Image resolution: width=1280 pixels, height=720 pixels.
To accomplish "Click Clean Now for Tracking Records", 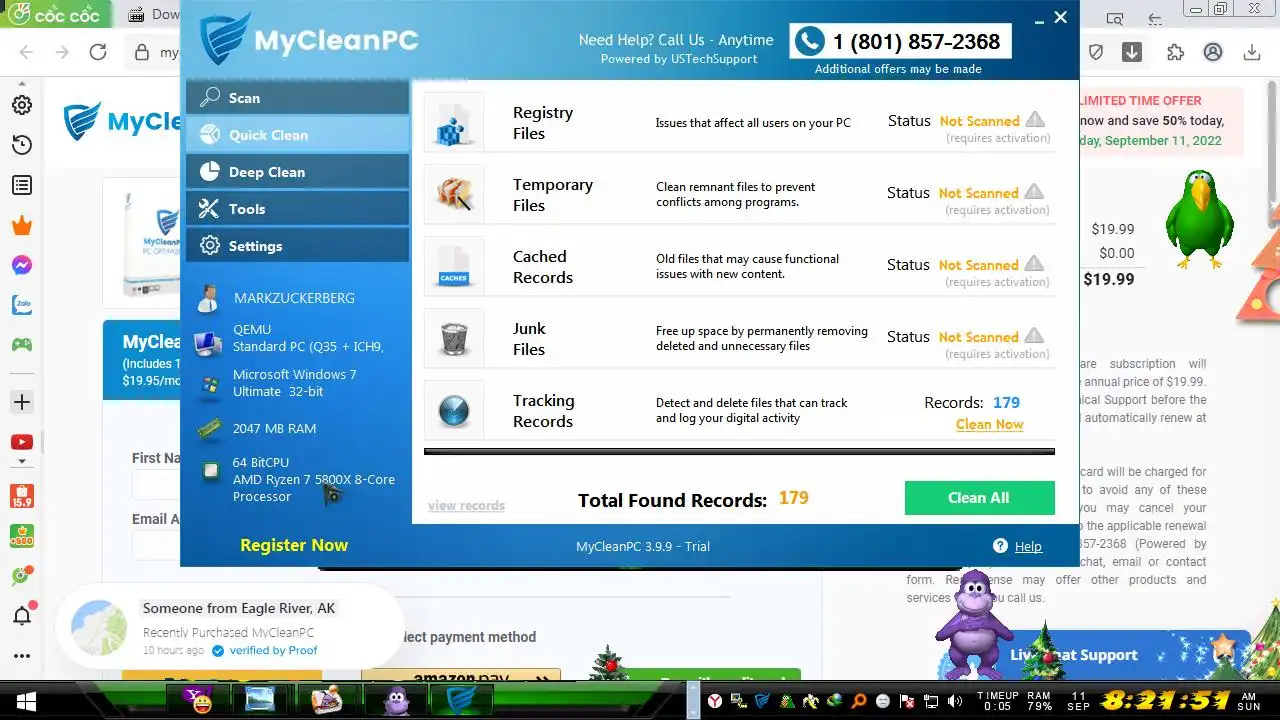I will click(x=989, y=424).
